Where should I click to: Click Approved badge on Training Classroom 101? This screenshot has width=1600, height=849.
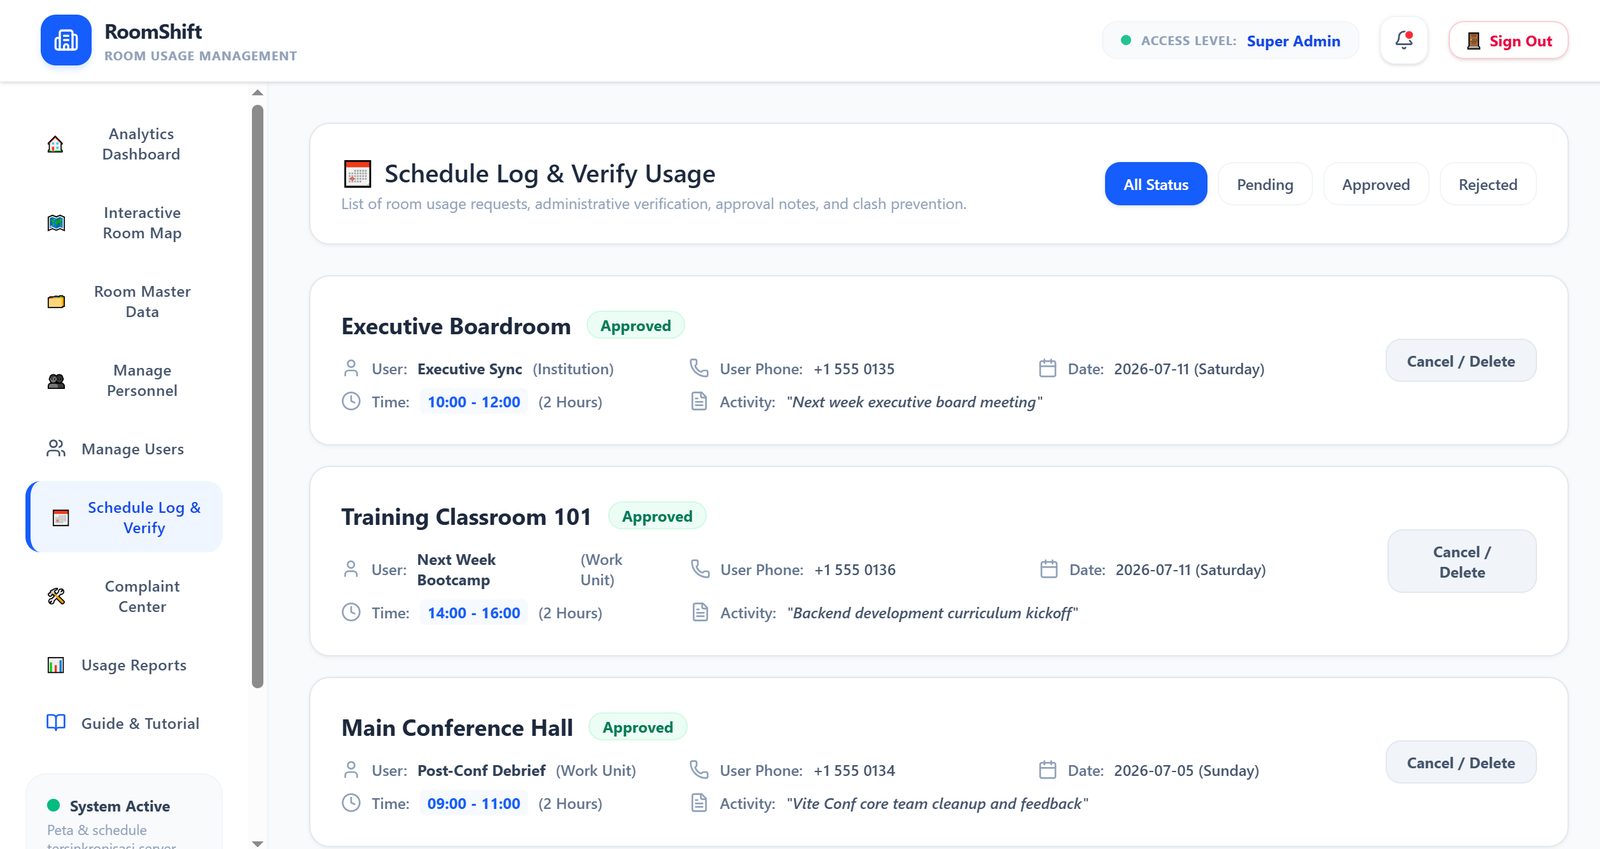[x=657, y=517]
